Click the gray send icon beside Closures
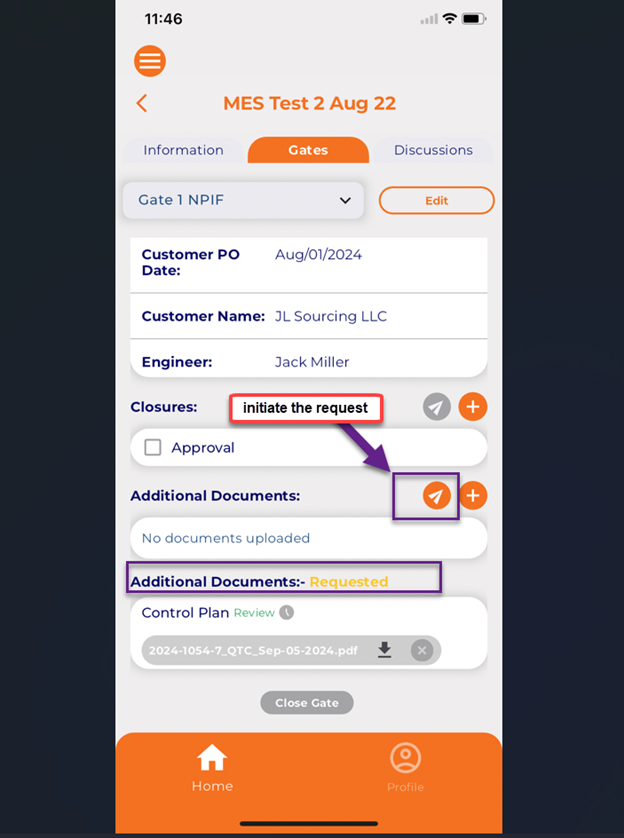Viewport: 624px width, 838px height. pos(436,407)
